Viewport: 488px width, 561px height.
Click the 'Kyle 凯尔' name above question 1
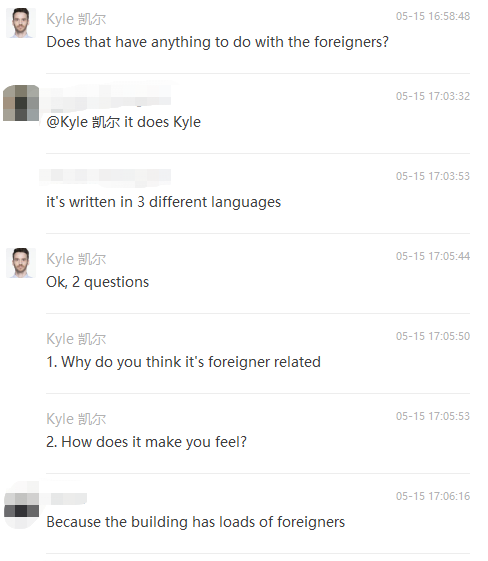click(76, 339)
